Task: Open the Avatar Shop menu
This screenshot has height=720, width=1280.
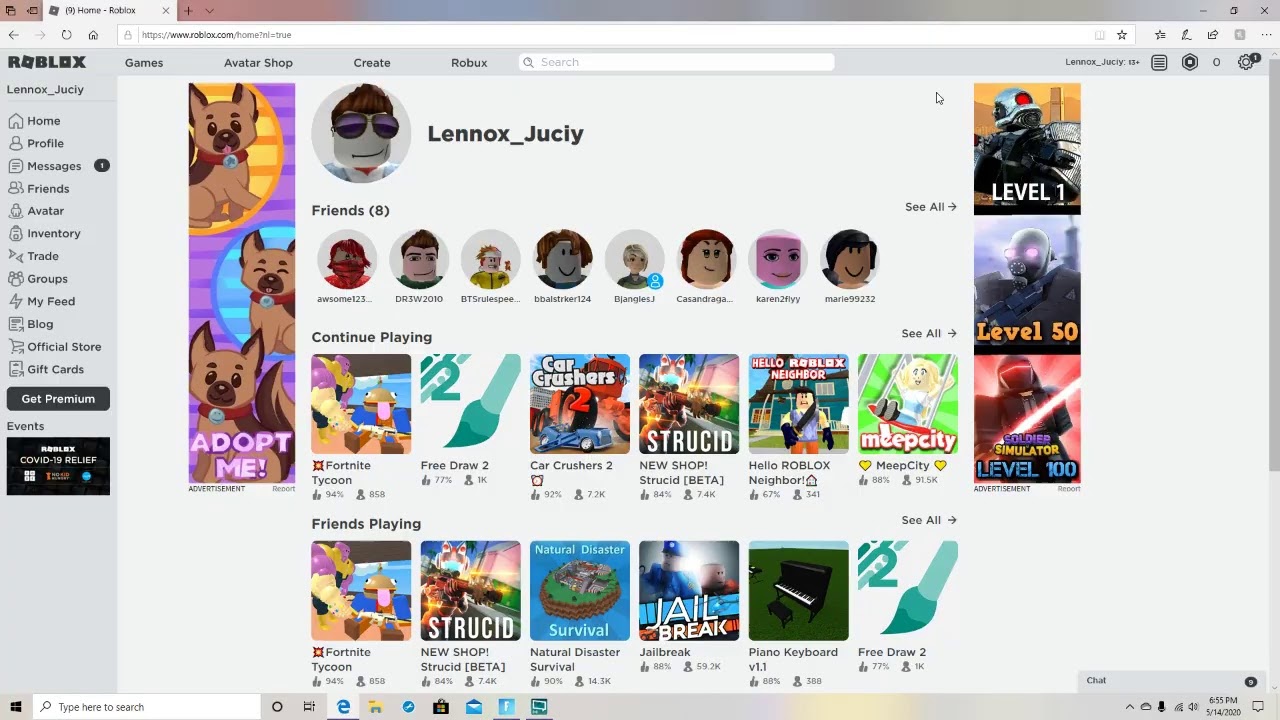Action: [258, 62]
